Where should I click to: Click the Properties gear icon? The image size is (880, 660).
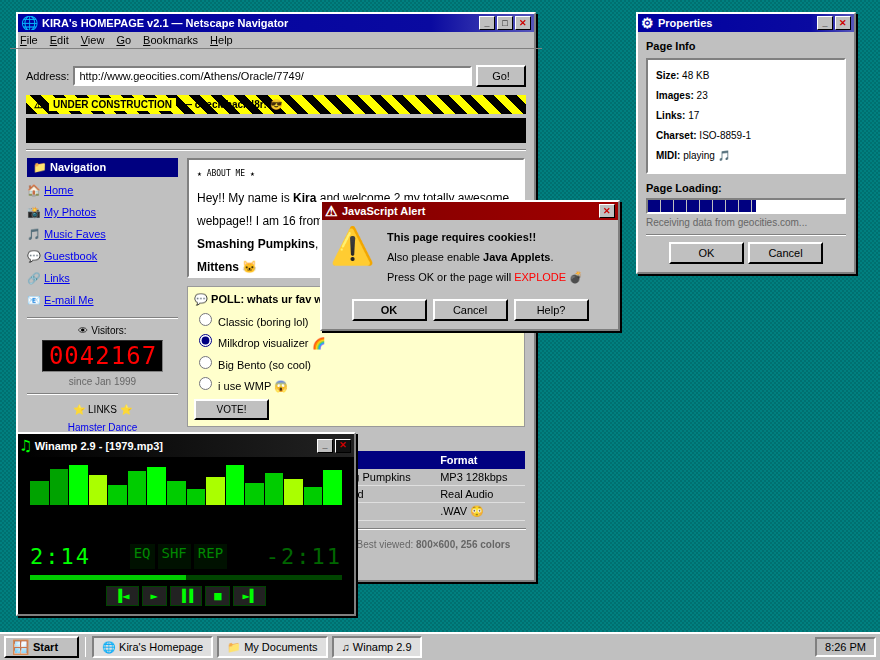[647, 23]
